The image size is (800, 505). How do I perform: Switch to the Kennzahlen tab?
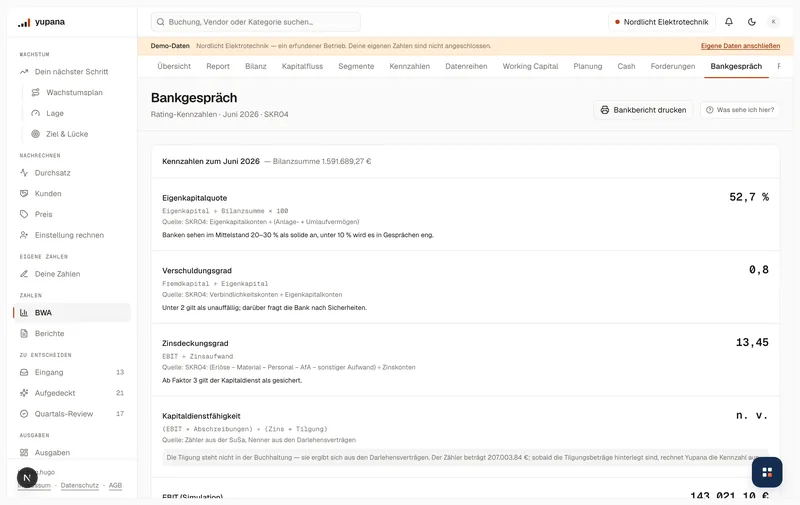tap(410, 66)
